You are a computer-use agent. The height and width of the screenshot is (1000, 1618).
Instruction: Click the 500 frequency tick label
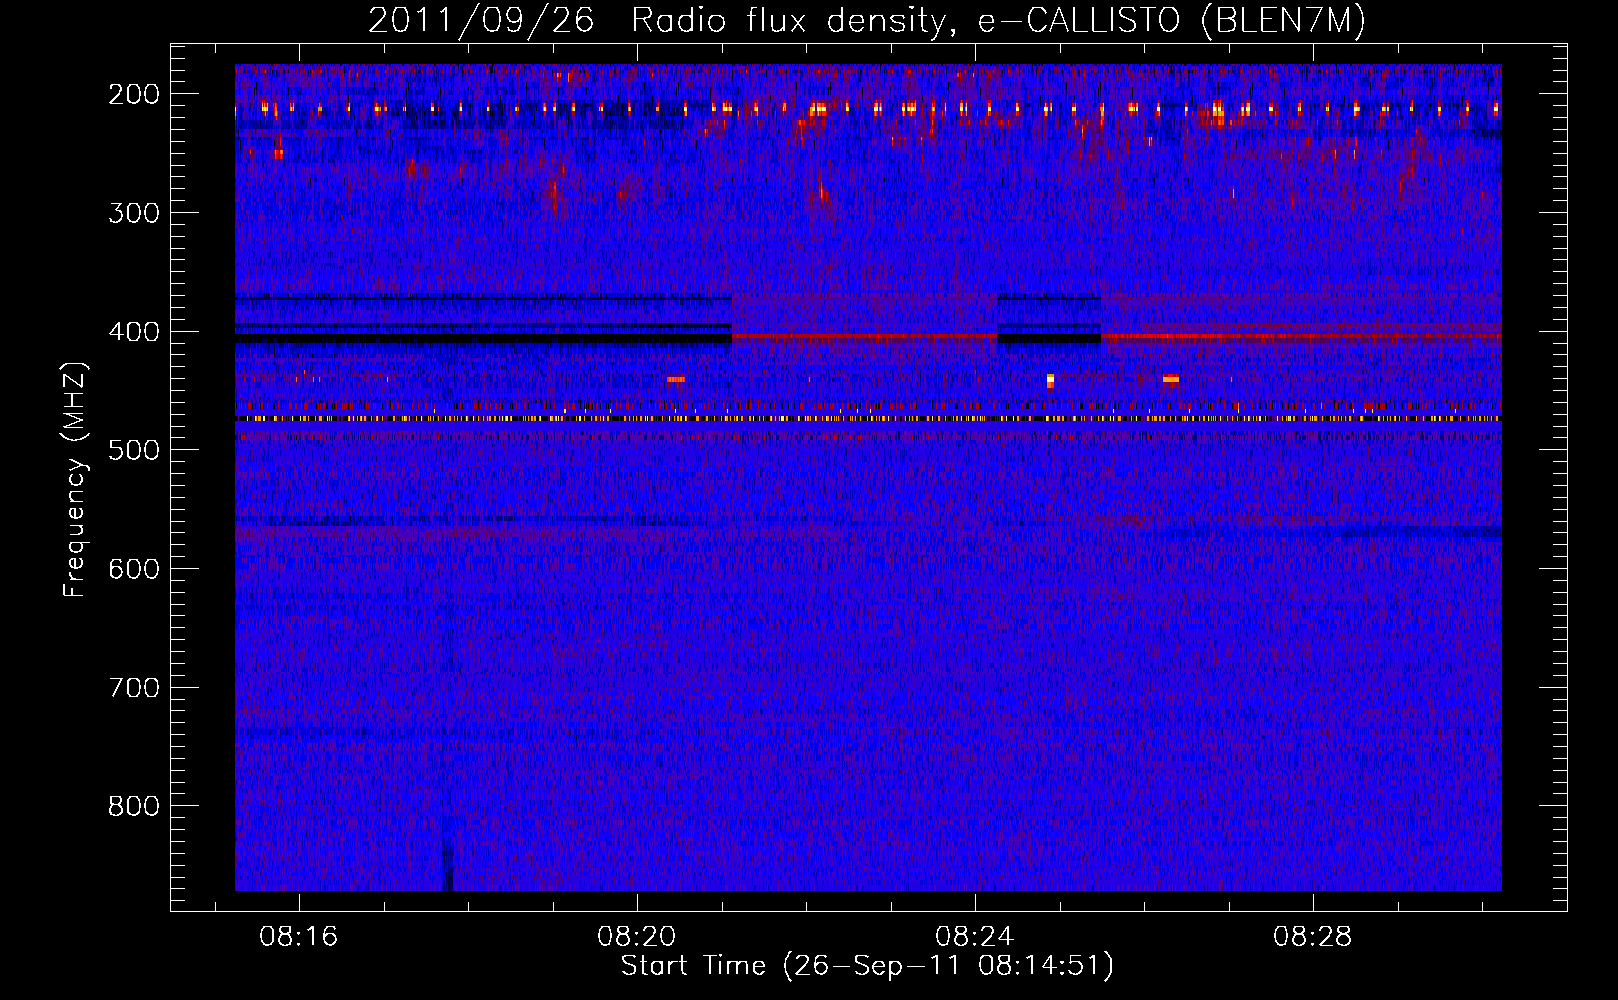[133, 450]
